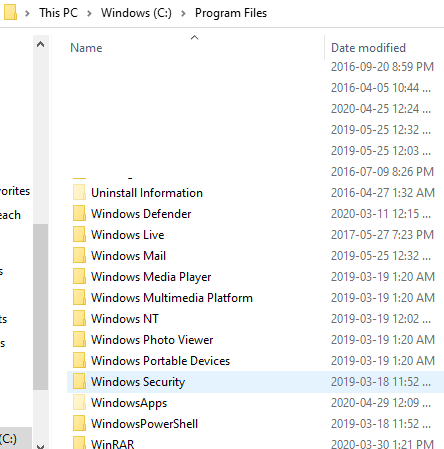Select the WinRAR folder icon
This screenshot has width=444, height=449.
coord(79,443)
